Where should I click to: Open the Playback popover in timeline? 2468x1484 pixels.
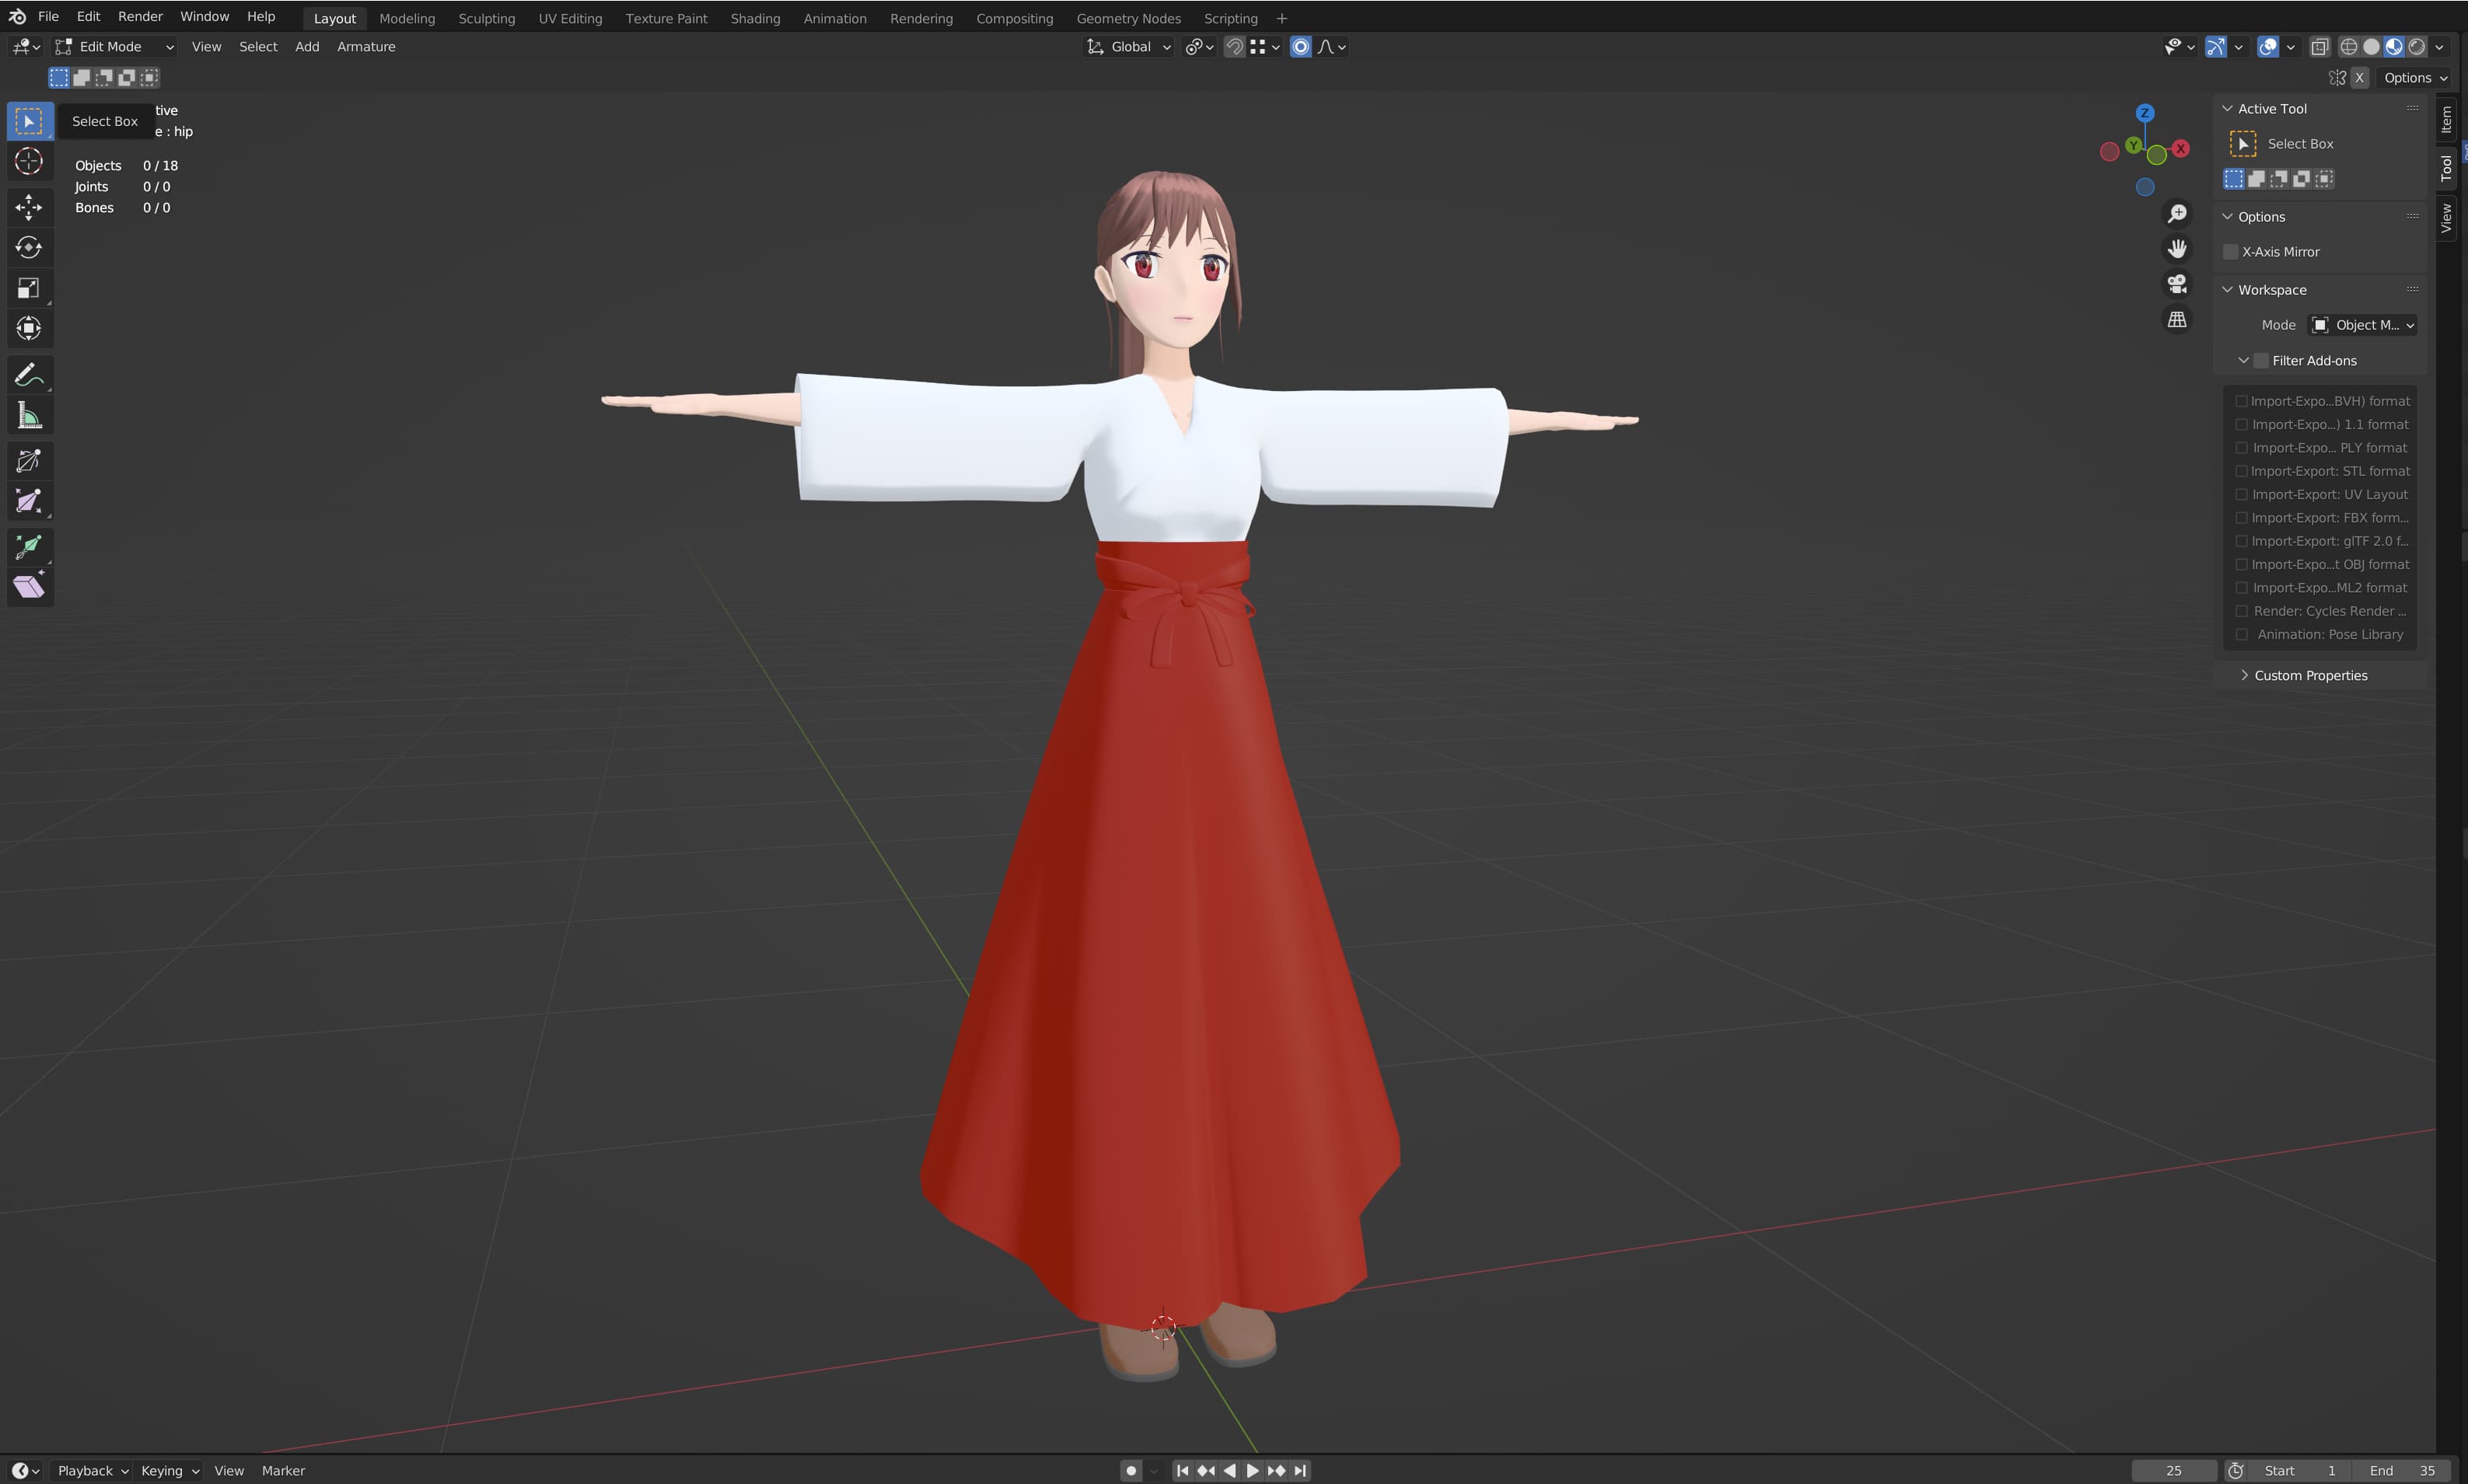(x=92, y=1471)
